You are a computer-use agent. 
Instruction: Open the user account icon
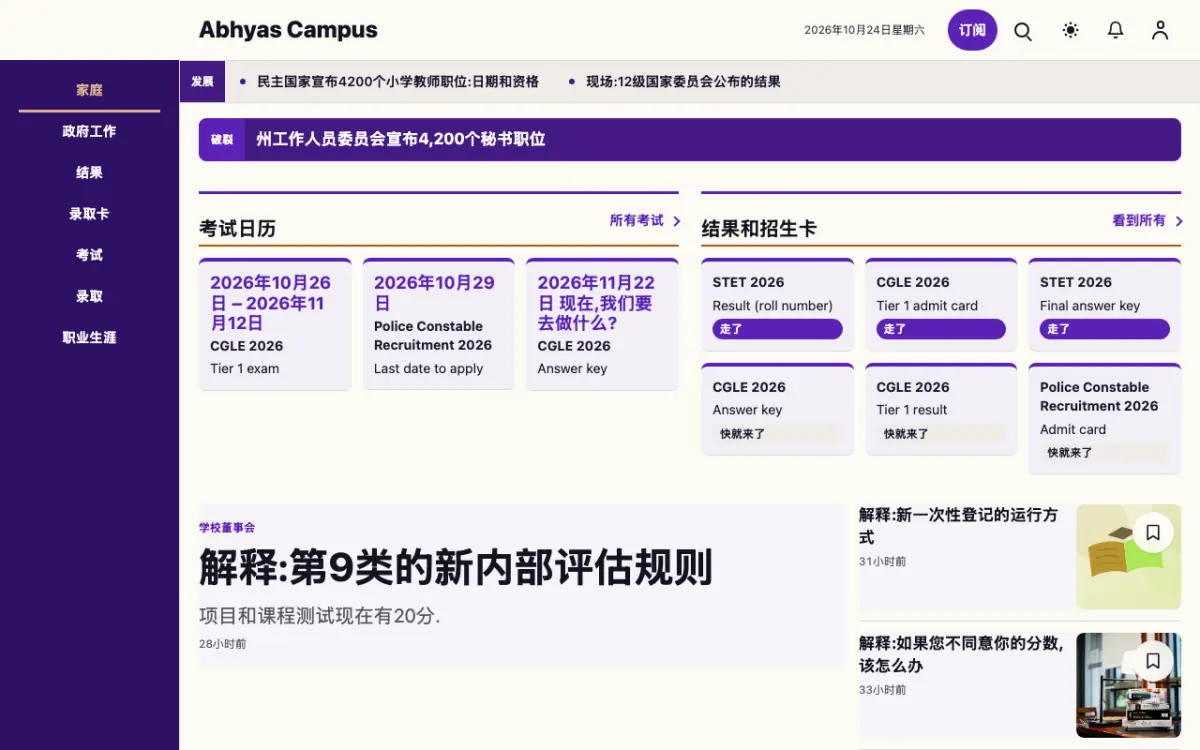coord(1160,30)
